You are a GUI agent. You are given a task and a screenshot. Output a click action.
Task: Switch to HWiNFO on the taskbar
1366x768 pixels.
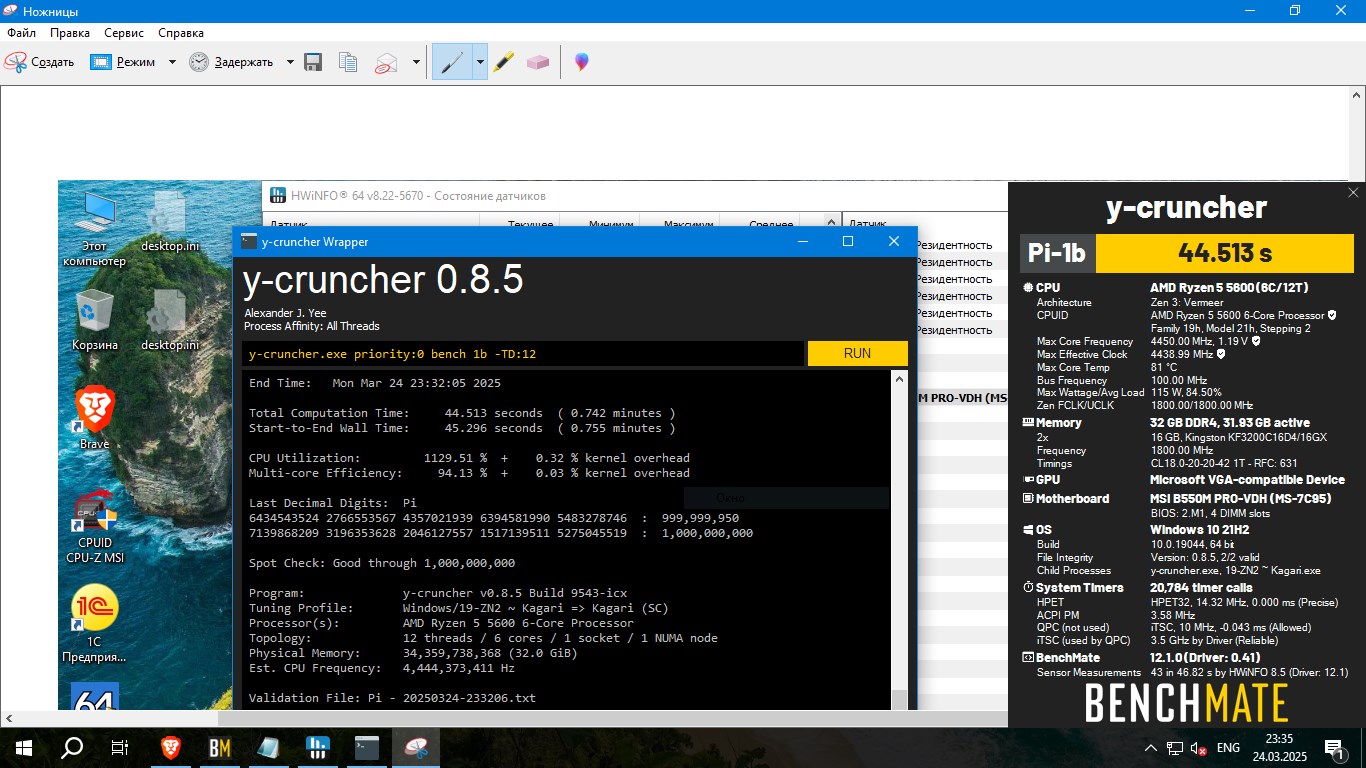318,747
